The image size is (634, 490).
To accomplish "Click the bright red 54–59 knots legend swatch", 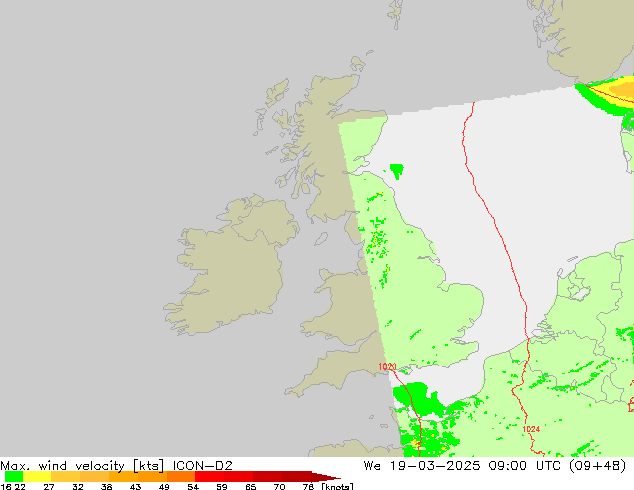I will pos(209,477).
